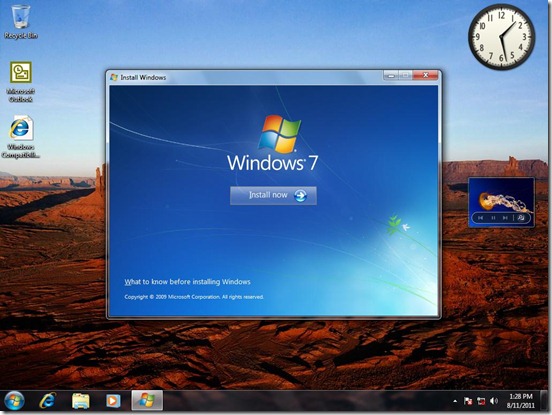The image size is (552, 415).
Task: Open 'What to know before installing Windows' link
Action: pos(187,282)
